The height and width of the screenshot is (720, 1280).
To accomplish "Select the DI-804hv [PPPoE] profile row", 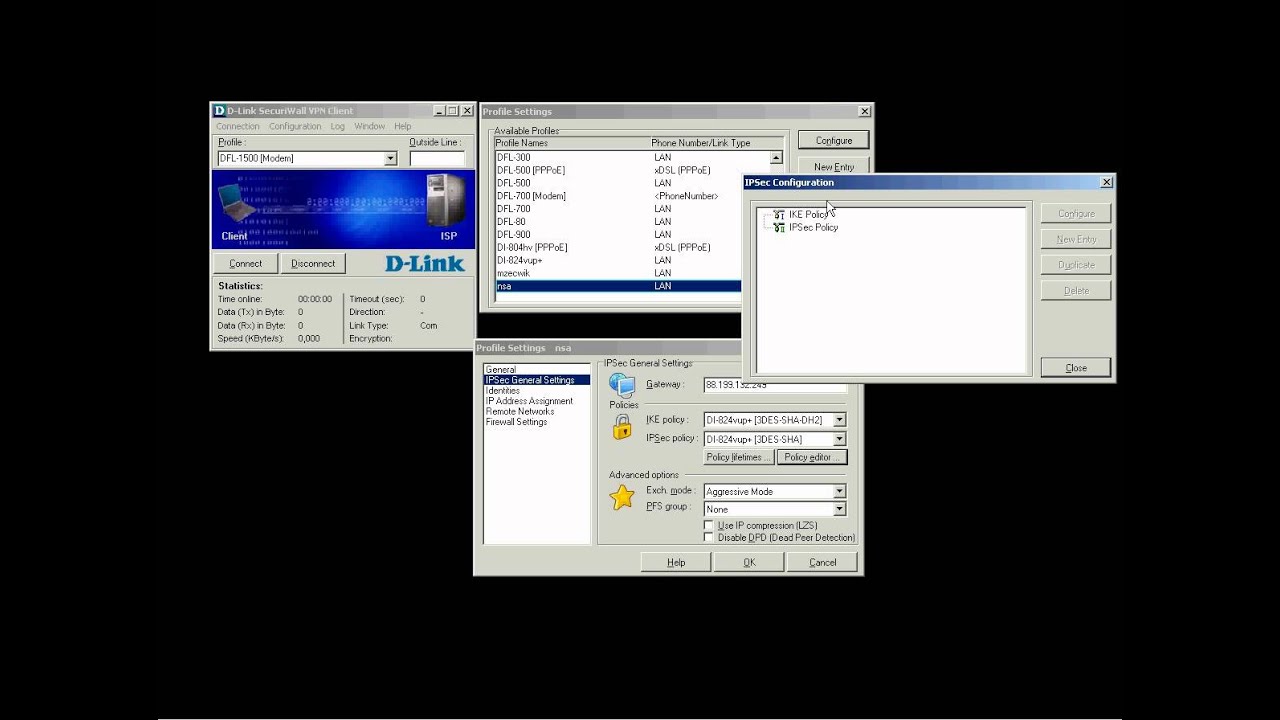I will 619,248.
